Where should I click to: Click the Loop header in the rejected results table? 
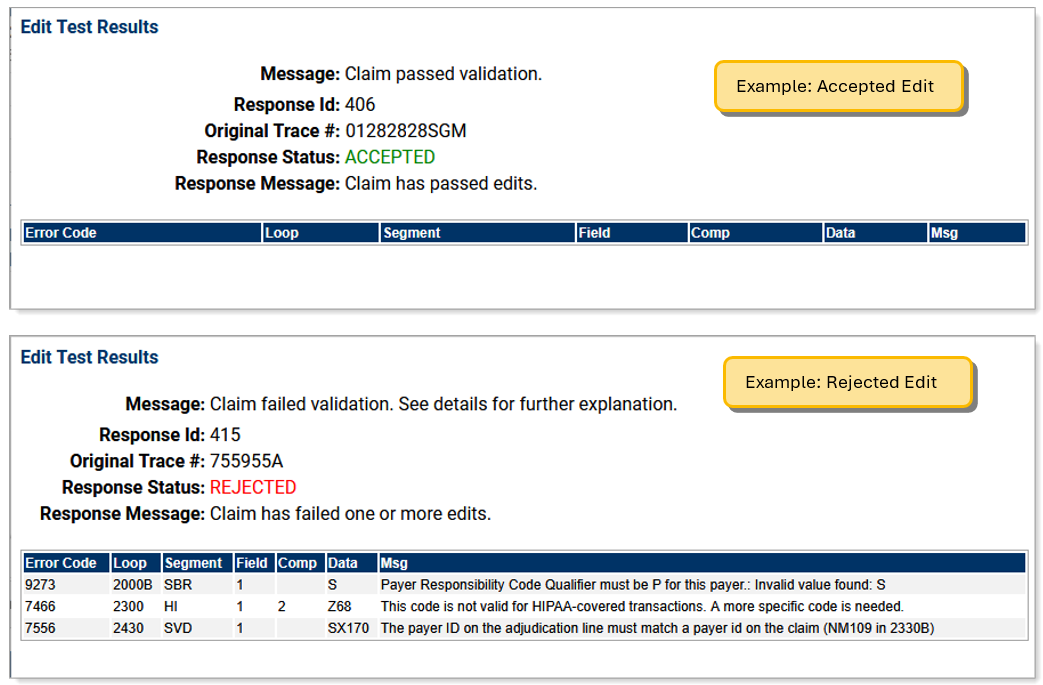[130, 563]
